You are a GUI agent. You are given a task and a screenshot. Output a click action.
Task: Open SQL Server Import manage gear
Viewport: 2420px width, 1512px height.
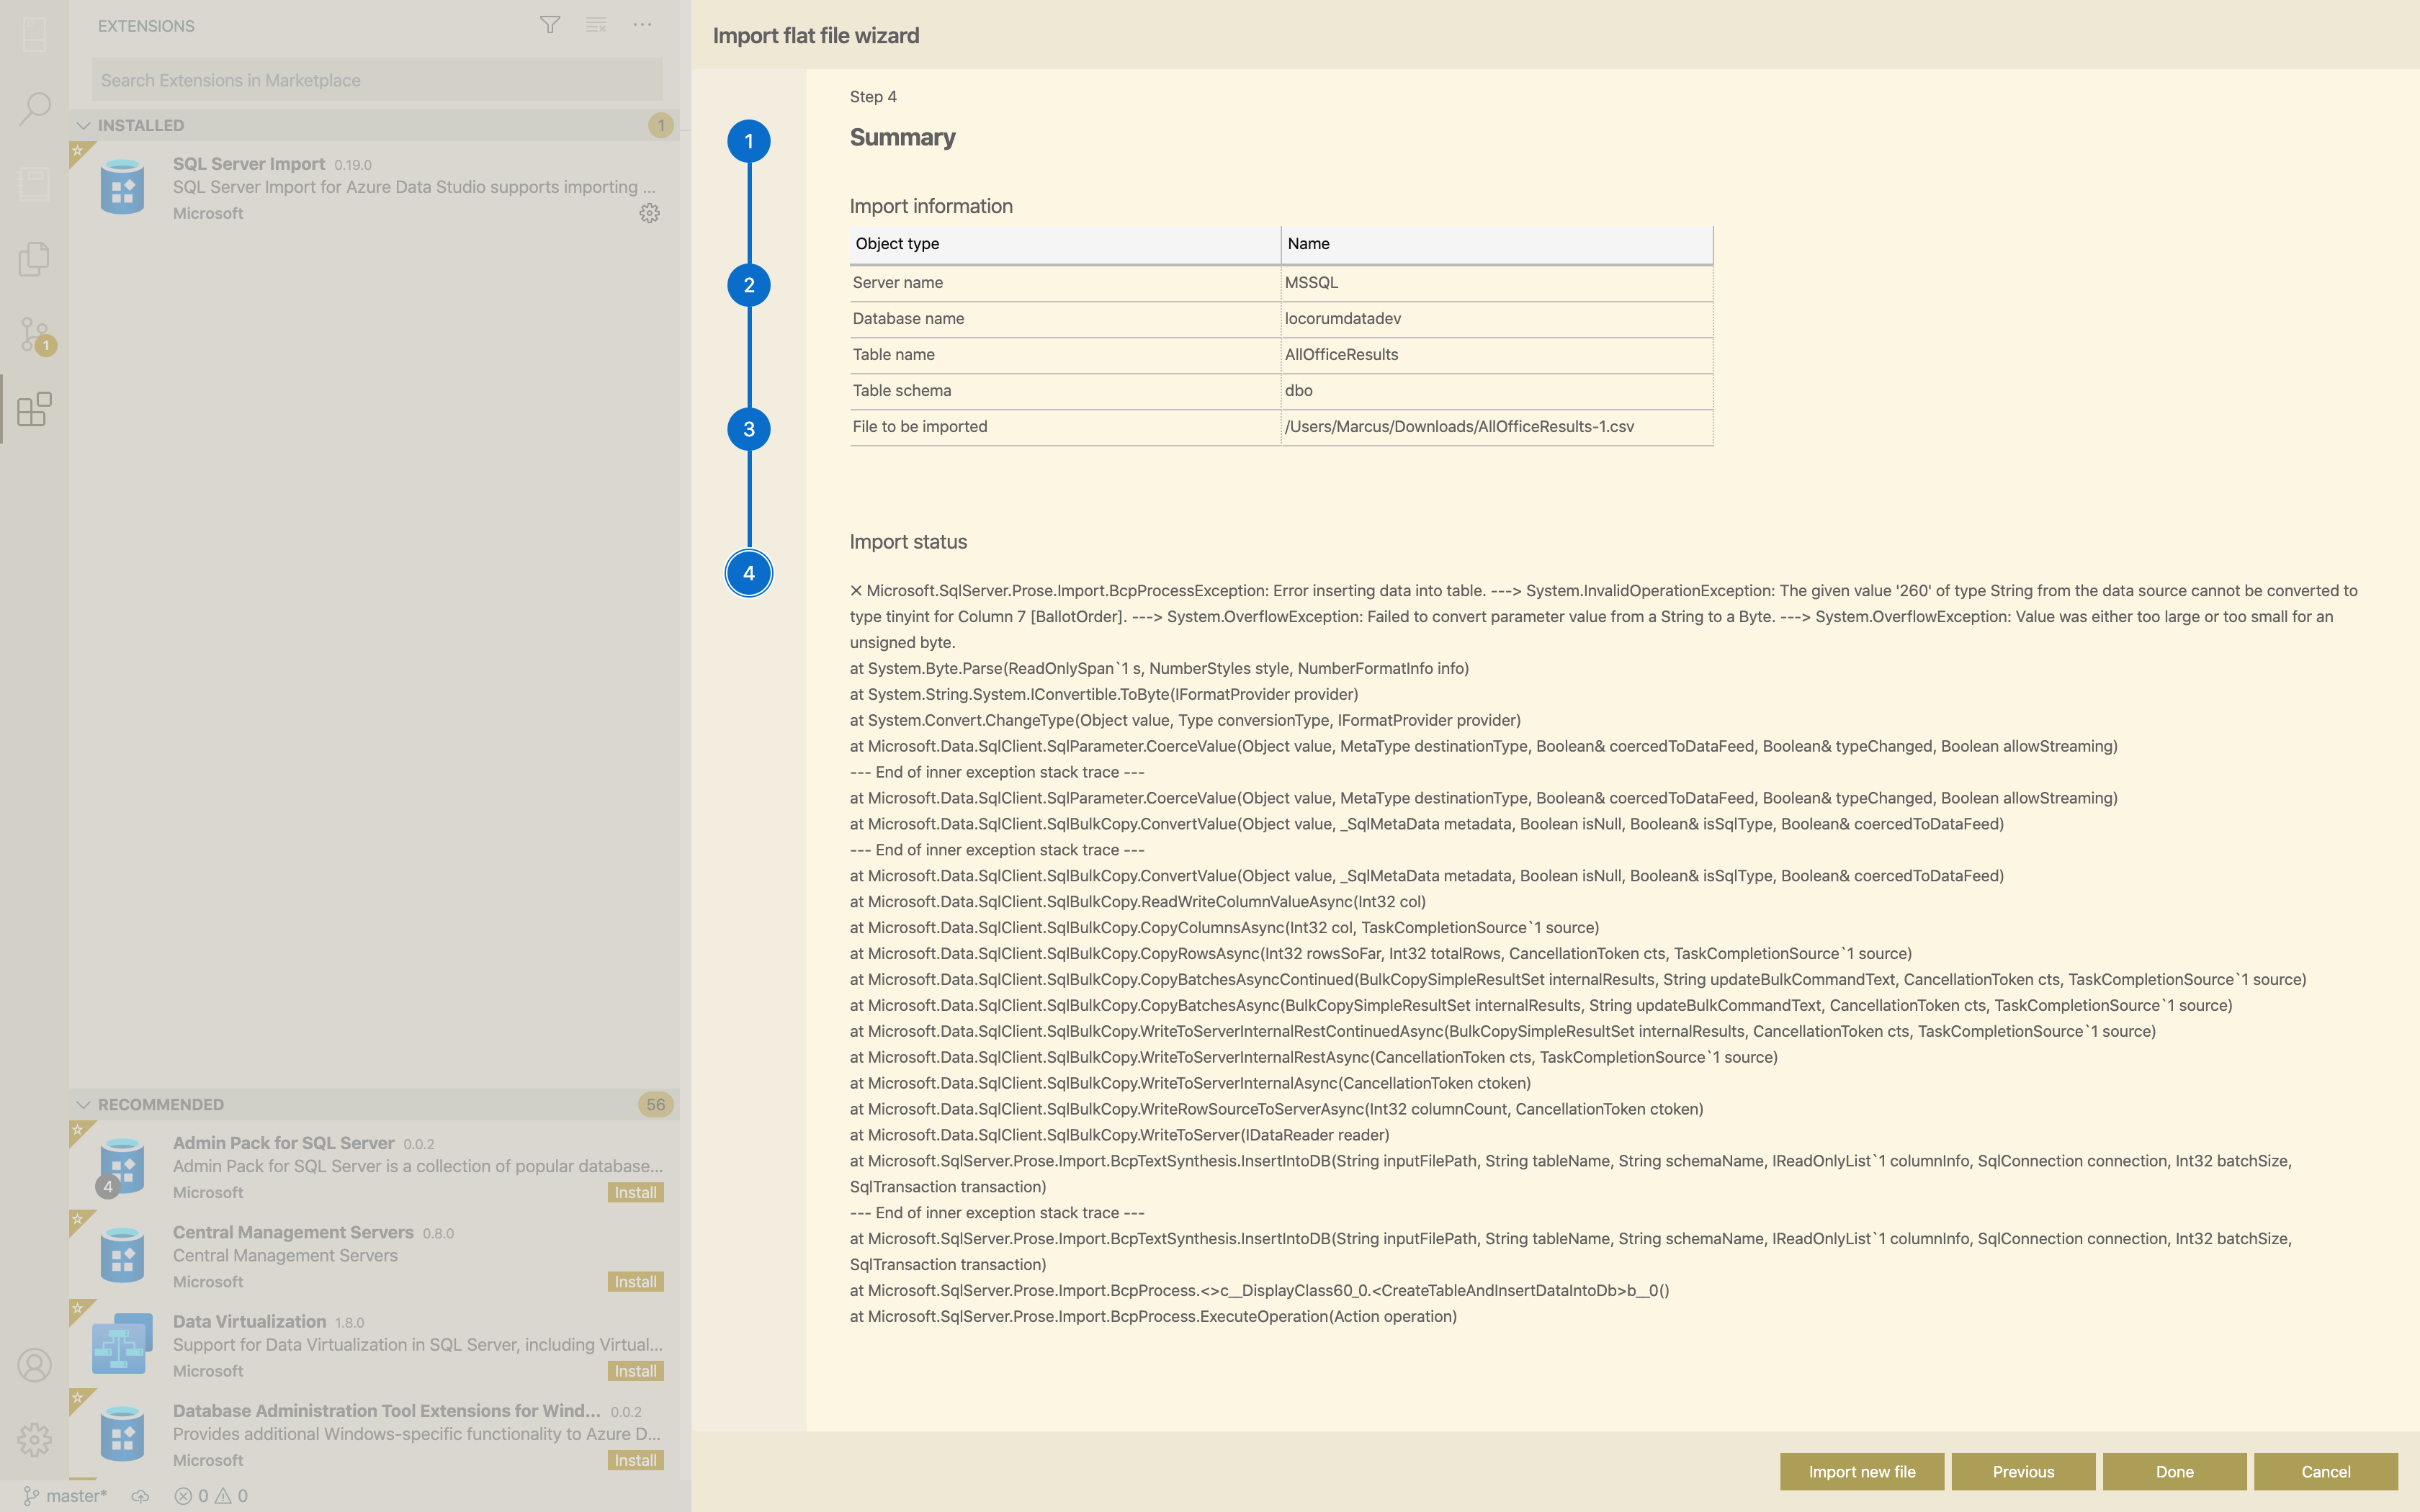coord(650,213)
